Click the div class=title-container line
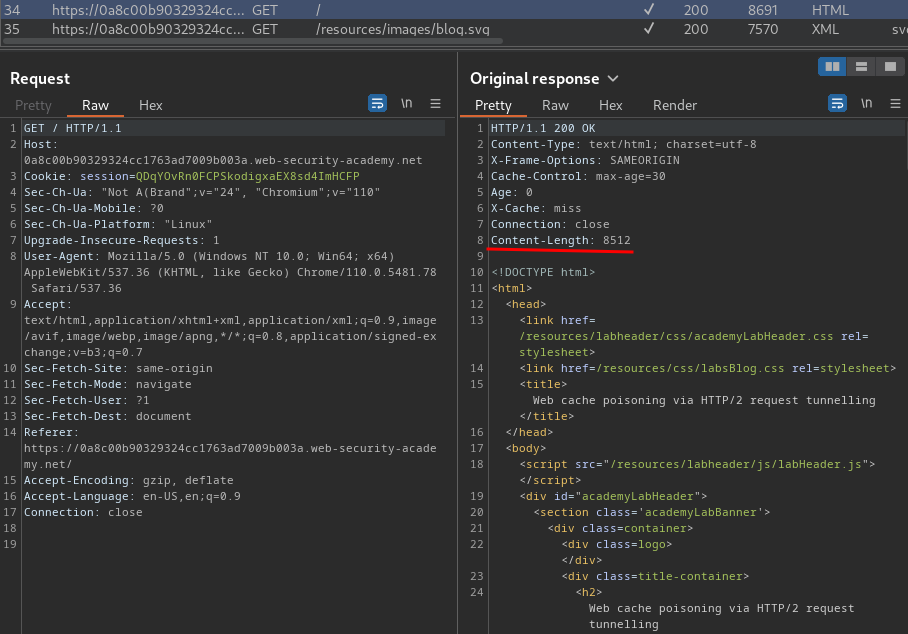Image resolution: width=908 pixels, height=634 pixels. (655, 576)
